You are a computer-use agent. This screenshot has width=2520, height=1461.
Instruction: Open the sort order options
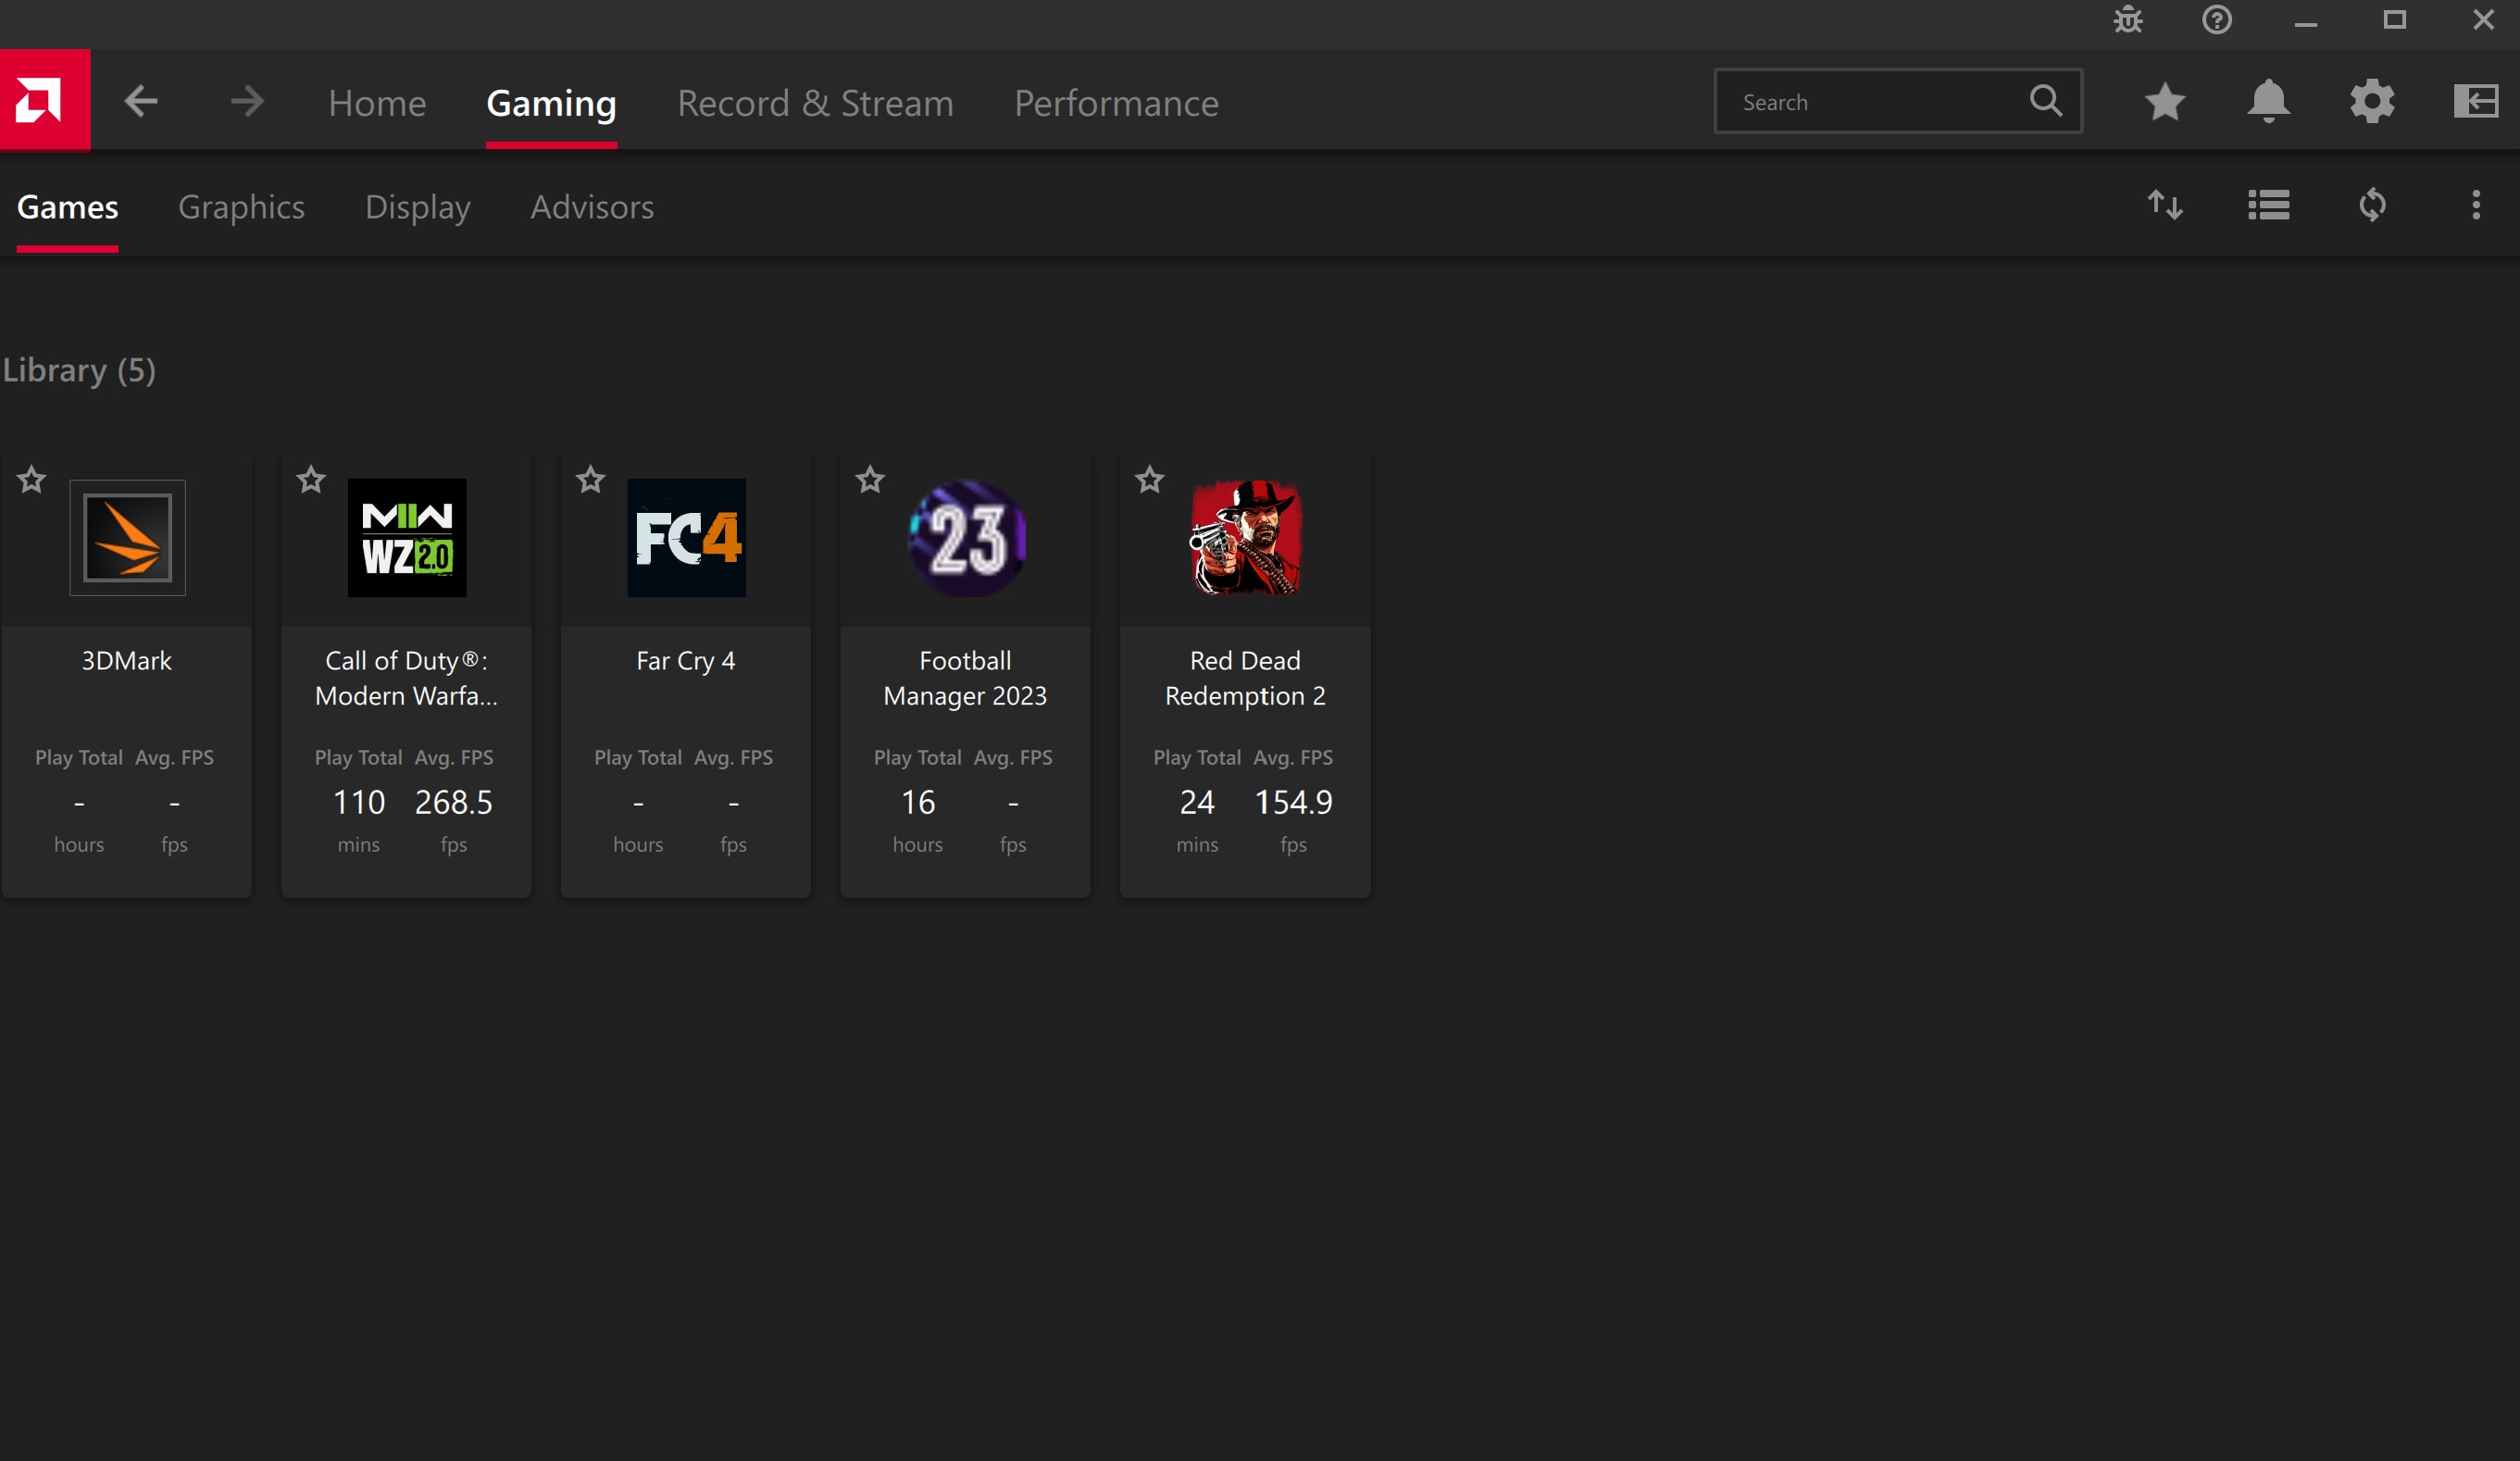[2164, 206]
